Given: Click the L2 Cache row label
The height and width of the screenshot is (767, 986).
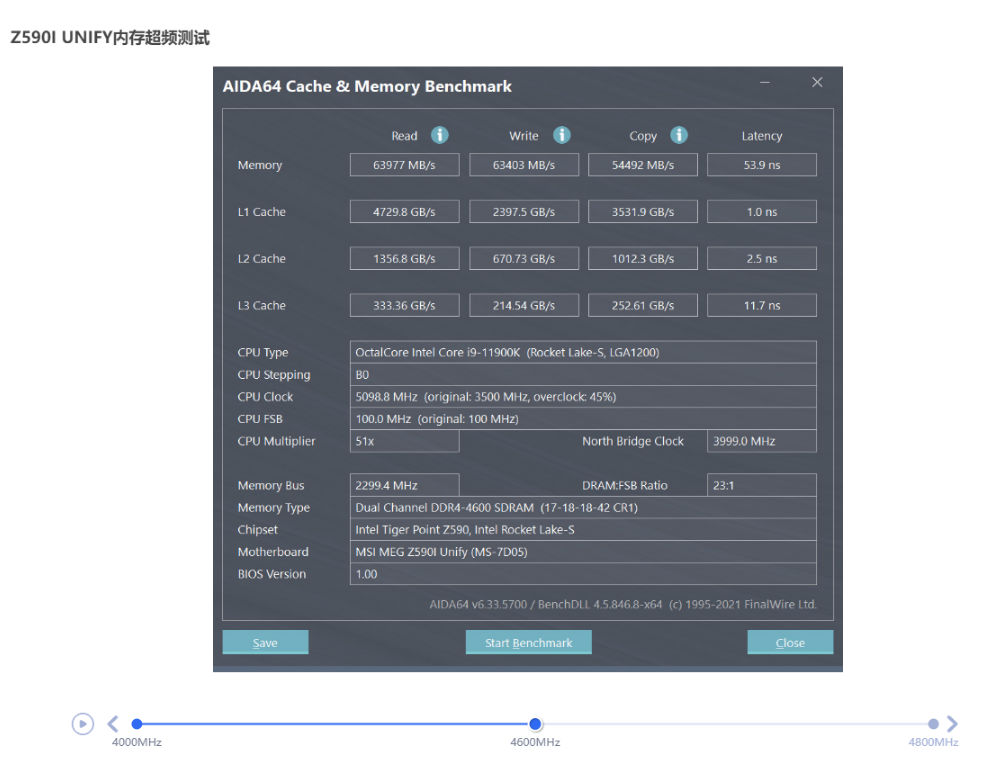Looking at the screenshot, I should pos(262,258).
